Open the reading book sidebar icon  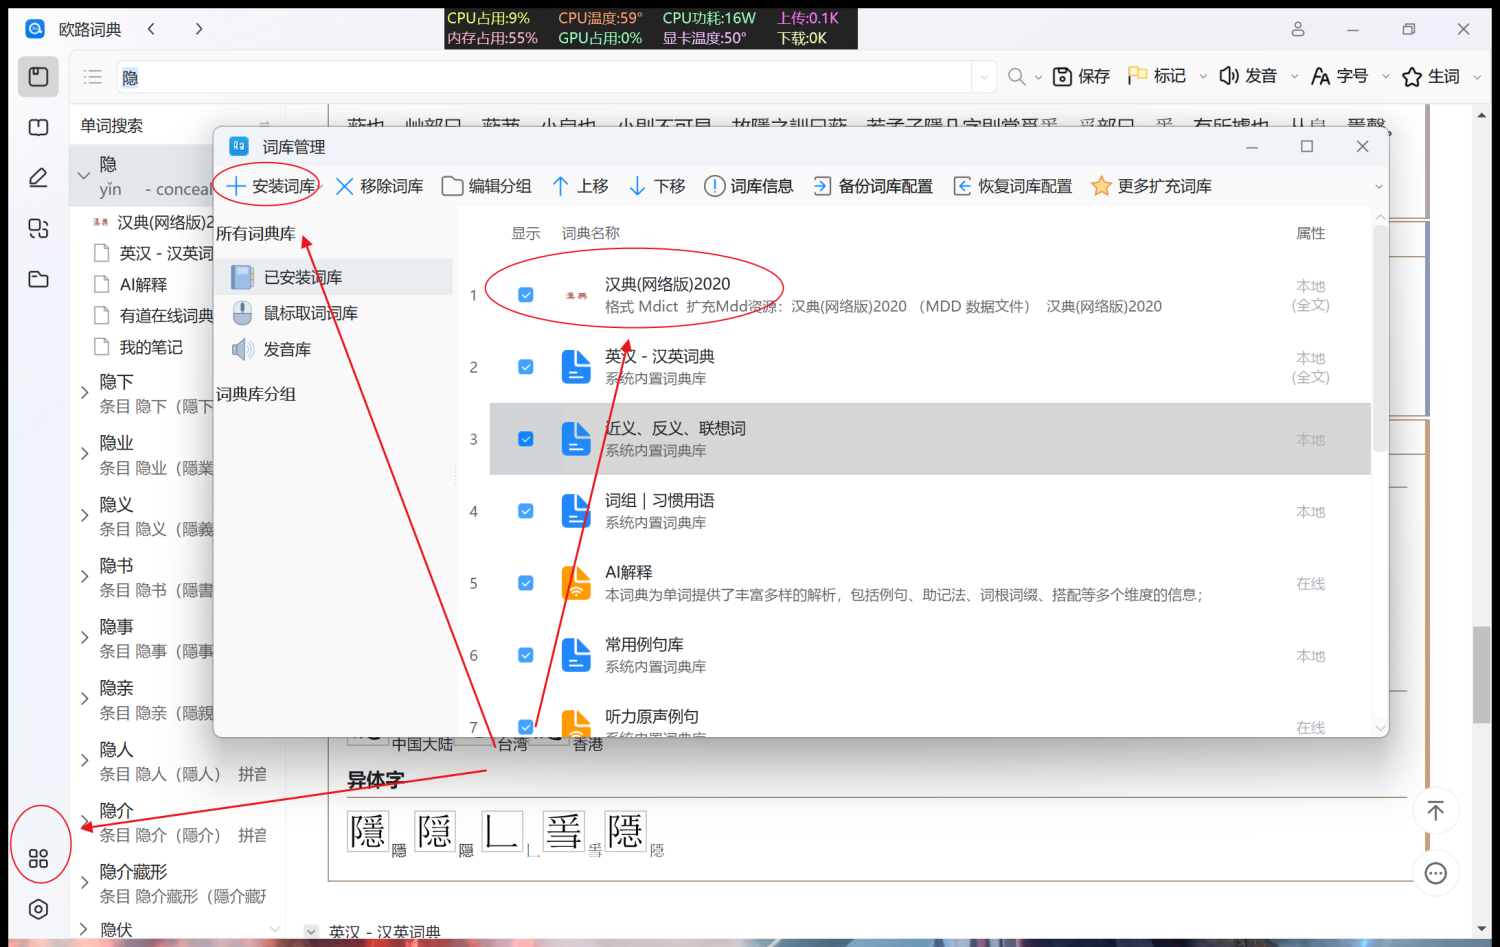(38, 127)
